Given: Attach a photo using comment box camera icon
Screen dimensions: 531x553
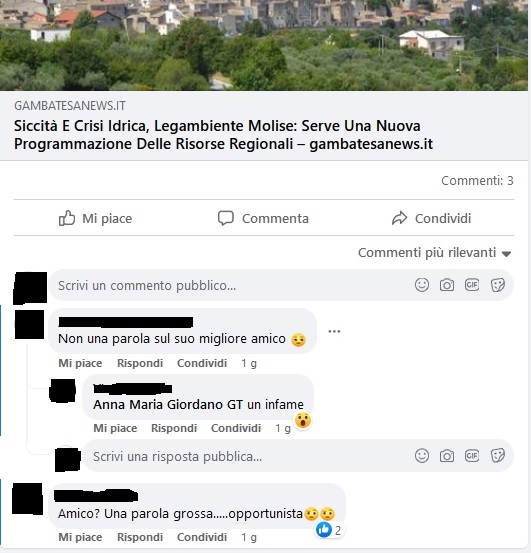Looking at the screenshot, I should 447,285.
